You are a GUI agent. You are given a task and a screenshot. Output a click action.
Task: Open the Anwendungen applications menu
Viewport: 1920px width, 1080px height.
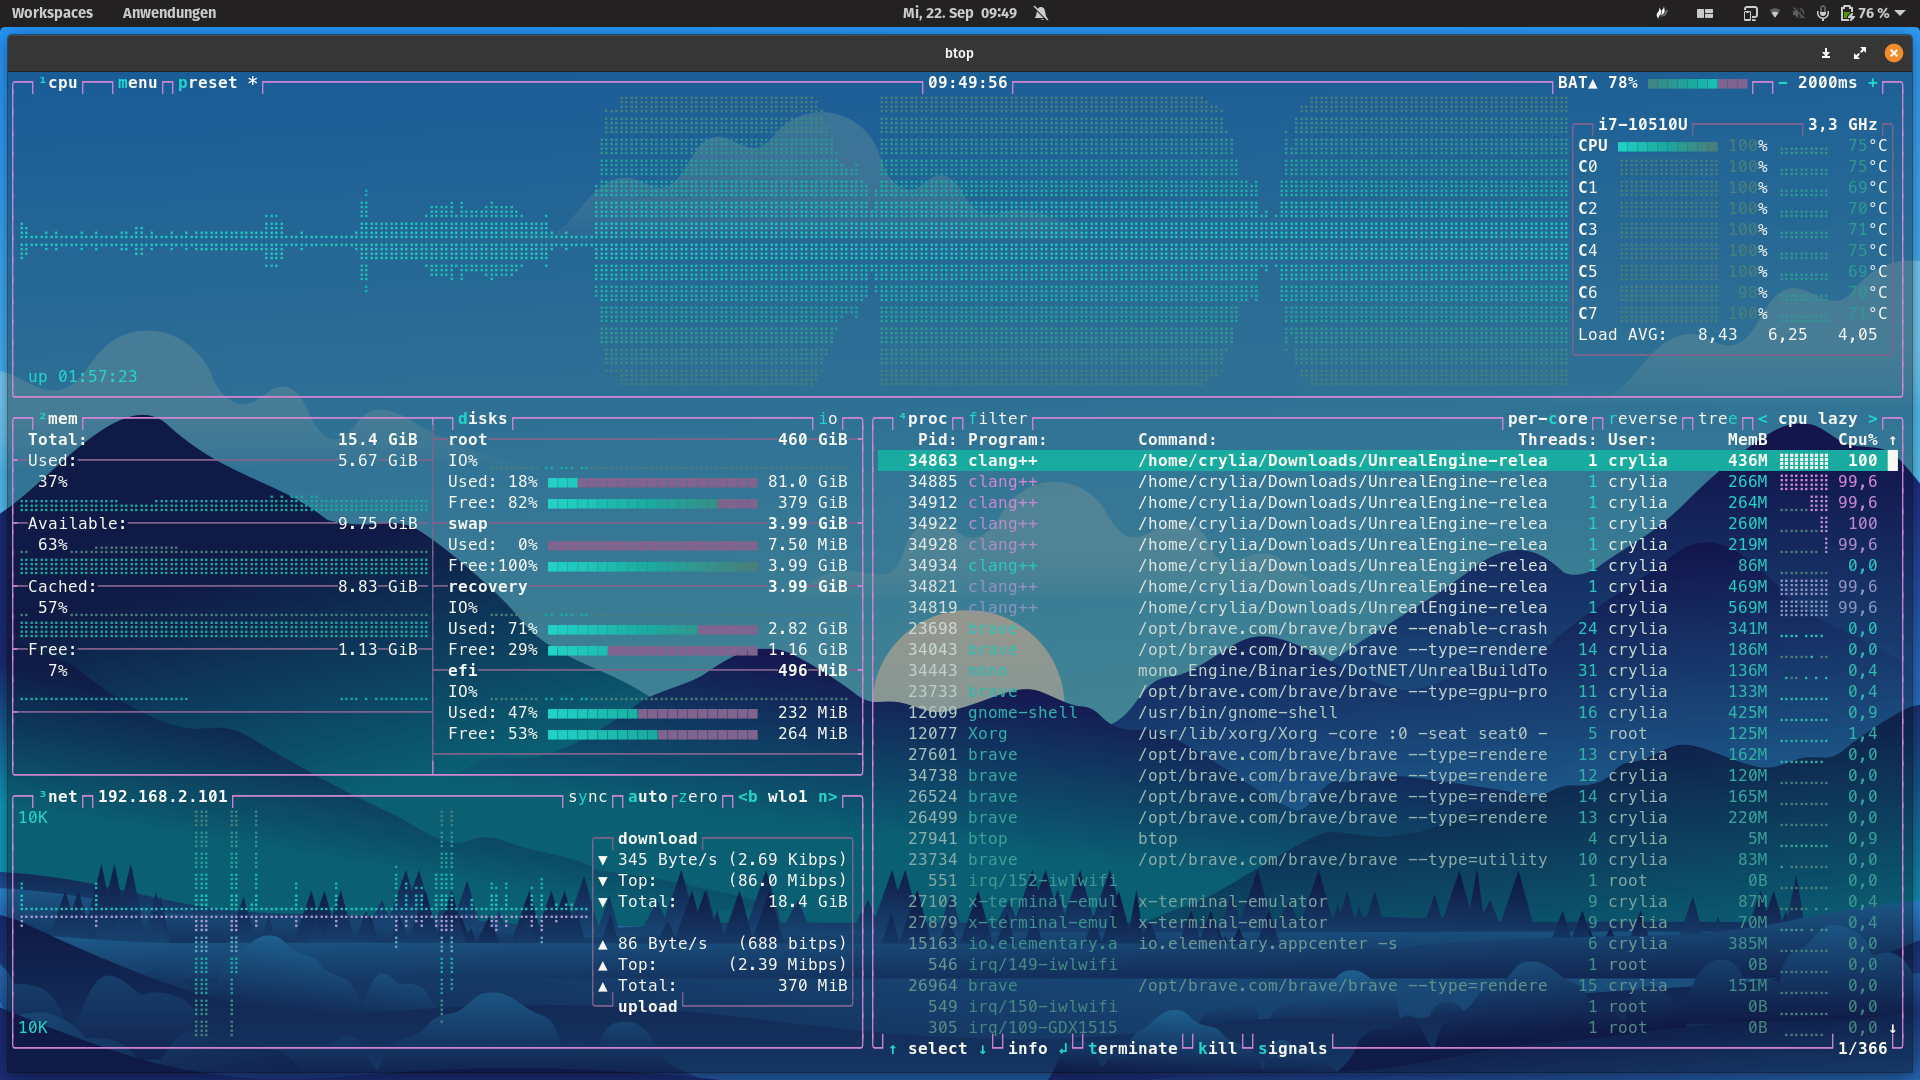pyautogui.click(x=169, y=13)
